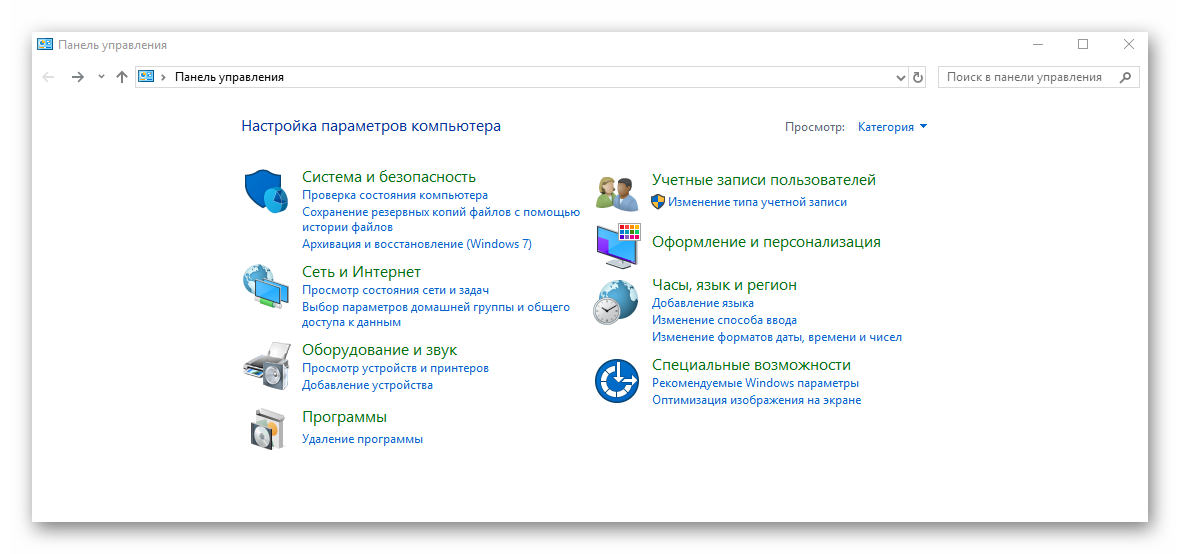Image resolution: width=1180 pixels, height=554 pixels.
Task: Open Архивация и восстановление (Windows 7)
Action: tap(417, 244)
